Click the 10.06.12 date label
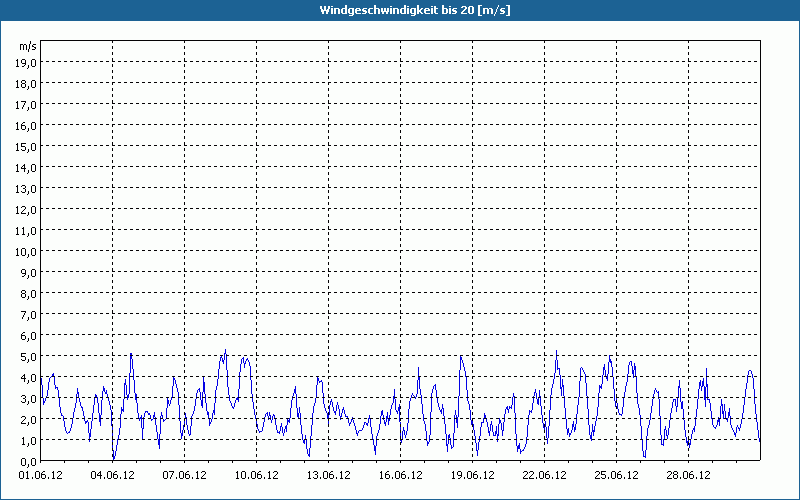Viewport: 800px width, 500px height. tap(257, 475)
